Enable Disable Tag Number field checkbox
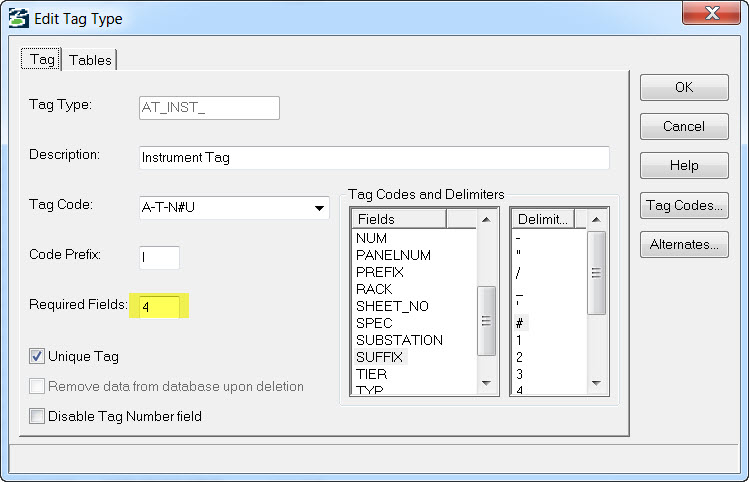 tap(37, 416)
